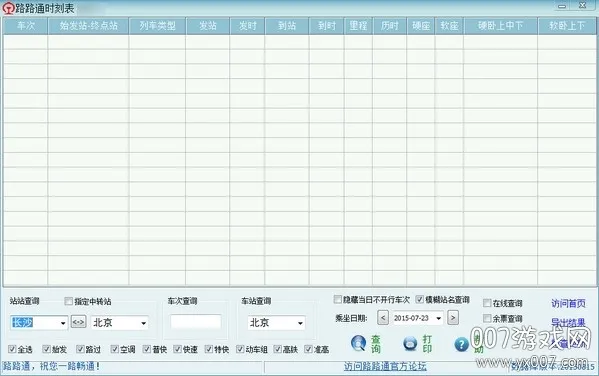Click the 乘坐日期 label
The height and width of the screenshot is (376, 599).
point(351,318)
